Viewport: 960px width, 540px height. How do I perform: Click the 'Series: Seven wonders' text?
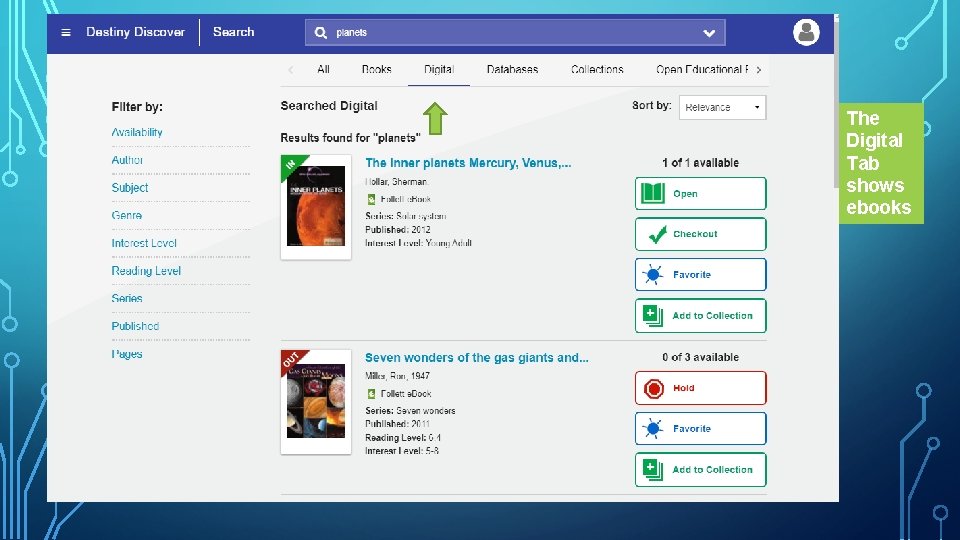point(410,411)
